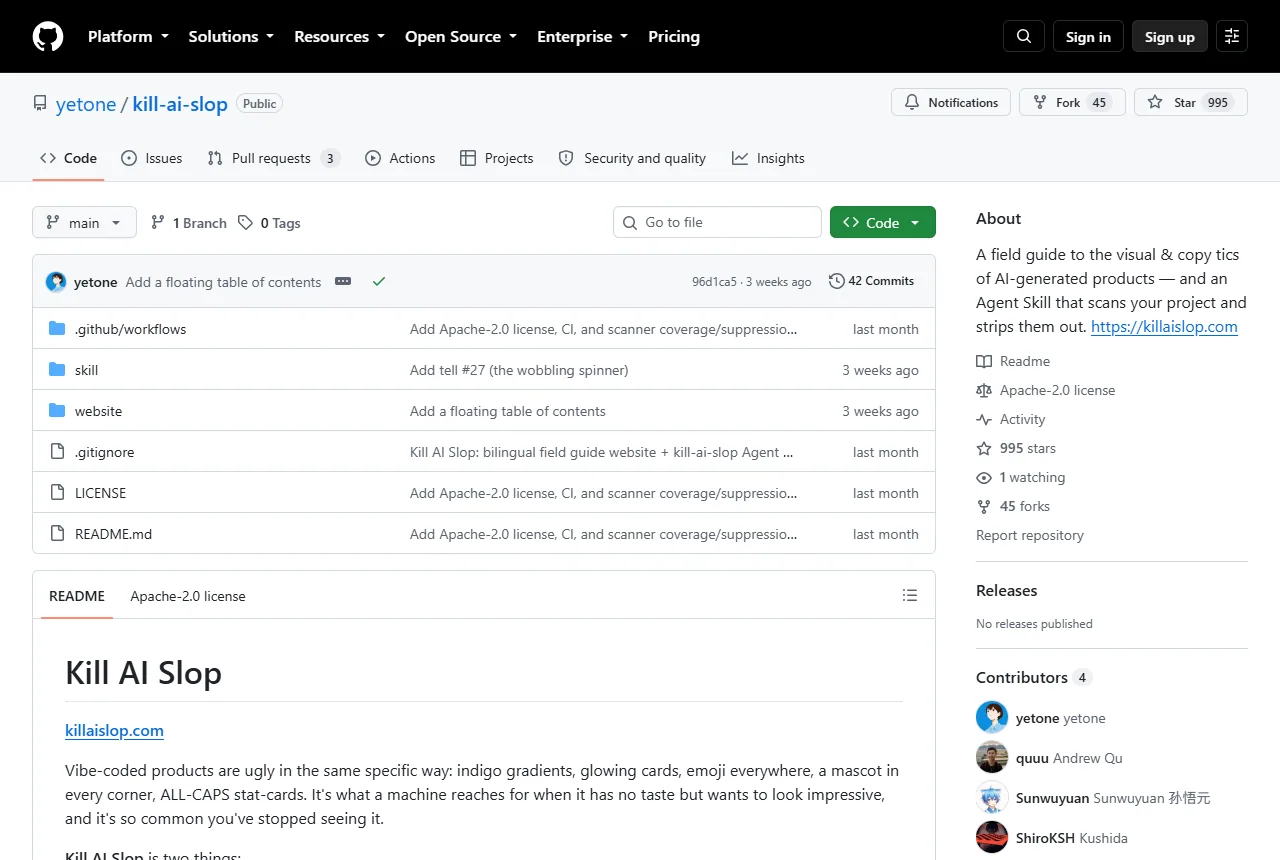Screen dimensions: 1280x860
Task: Open the 995 stars link
Action: (x=1016, y=448)
